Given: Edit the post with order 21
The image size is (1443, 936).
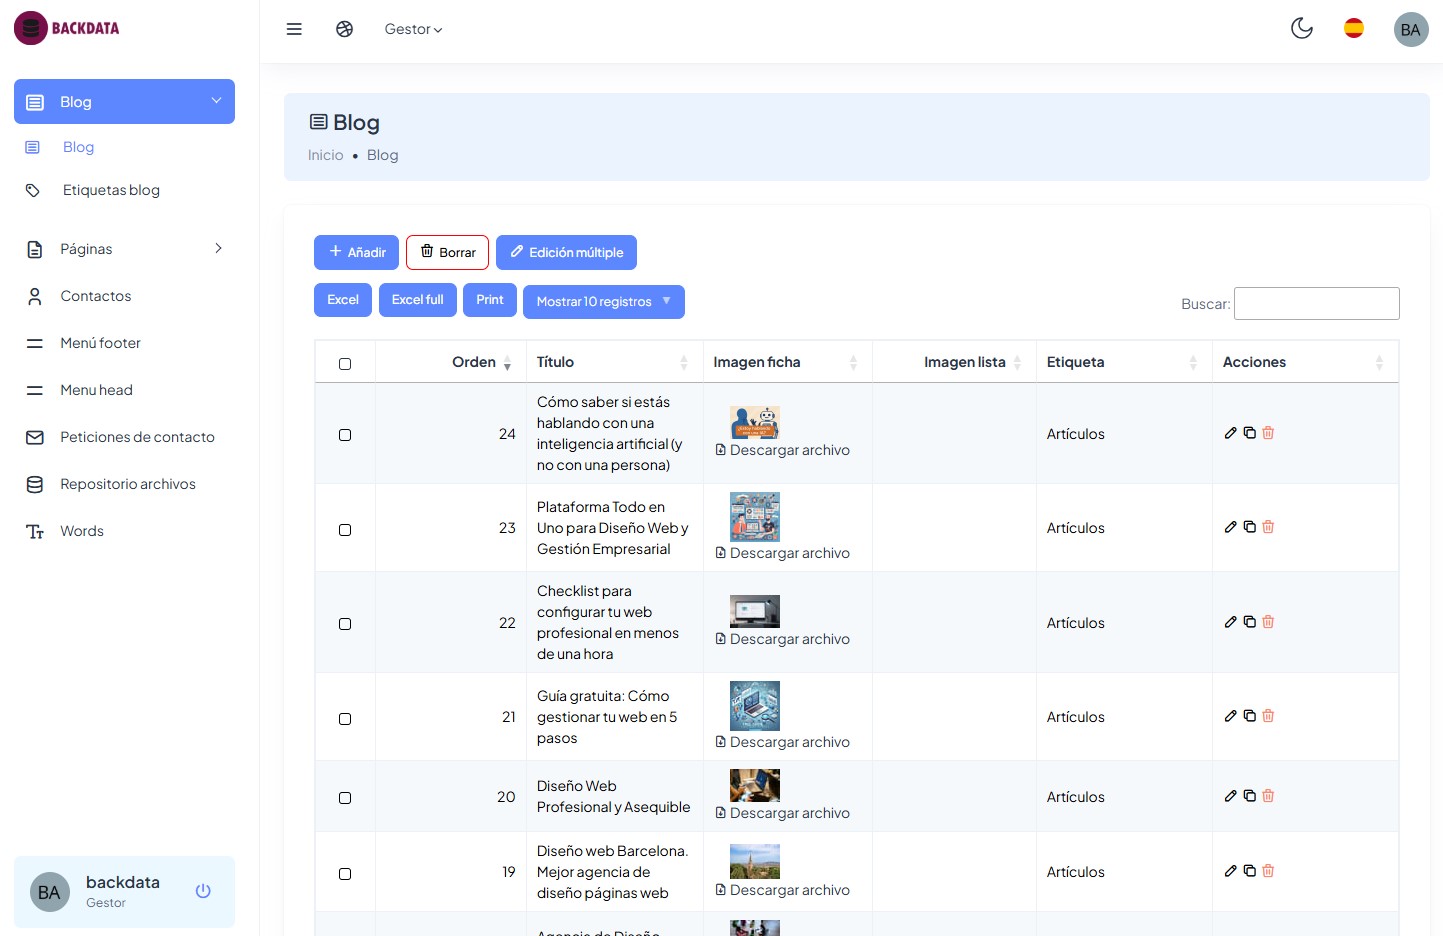Looking at the screenshot, I should click(1231, 716).
